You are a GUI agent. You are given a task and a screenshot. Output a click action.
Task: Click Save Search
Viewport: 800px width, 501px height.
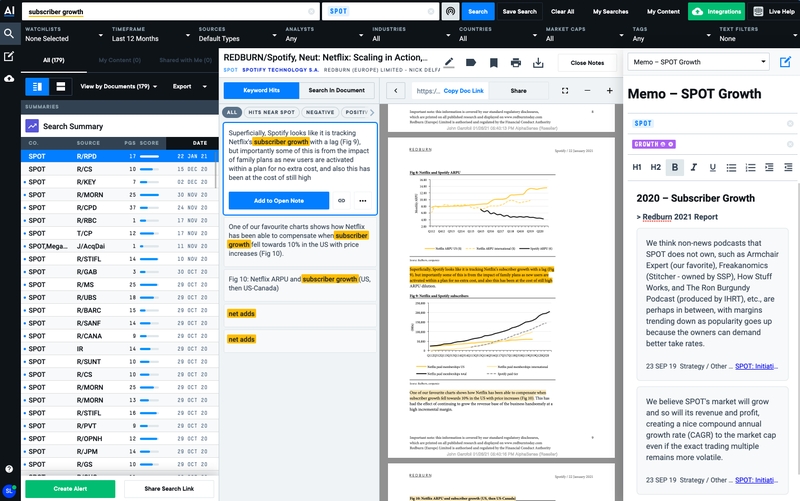(519, 11)
